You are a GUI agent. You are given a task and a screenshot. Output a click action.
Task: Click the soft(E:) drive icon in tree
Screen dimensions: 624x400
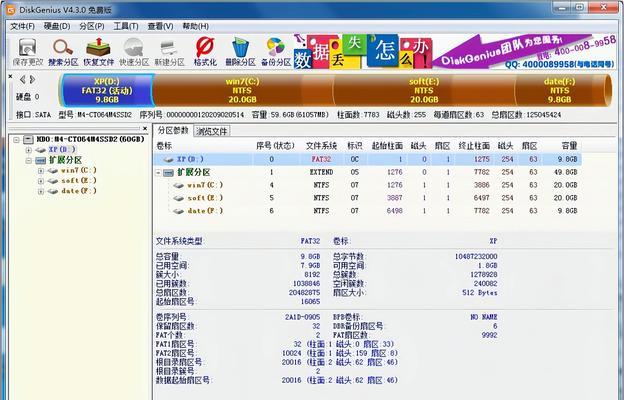pyautogui.click(x=53, y=181)
